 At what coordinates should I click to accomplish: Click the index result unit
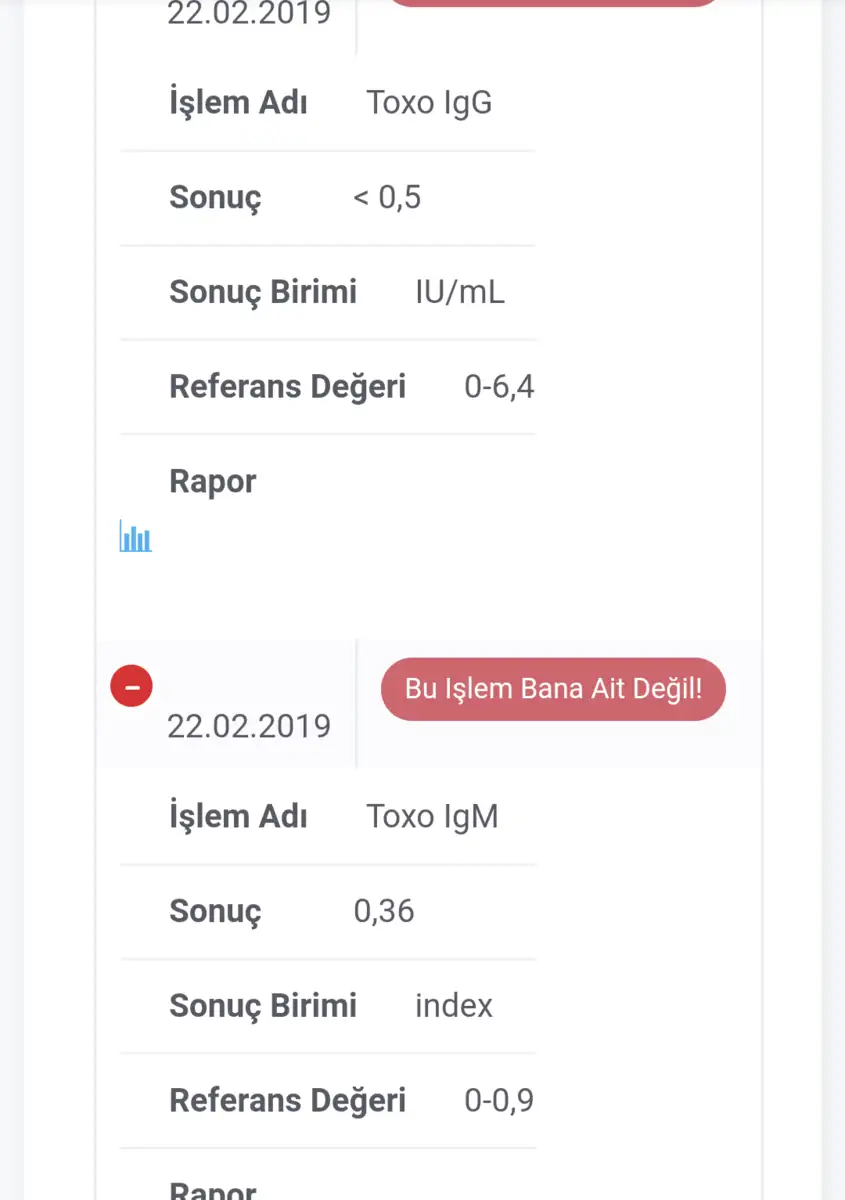click(454, 1005)
